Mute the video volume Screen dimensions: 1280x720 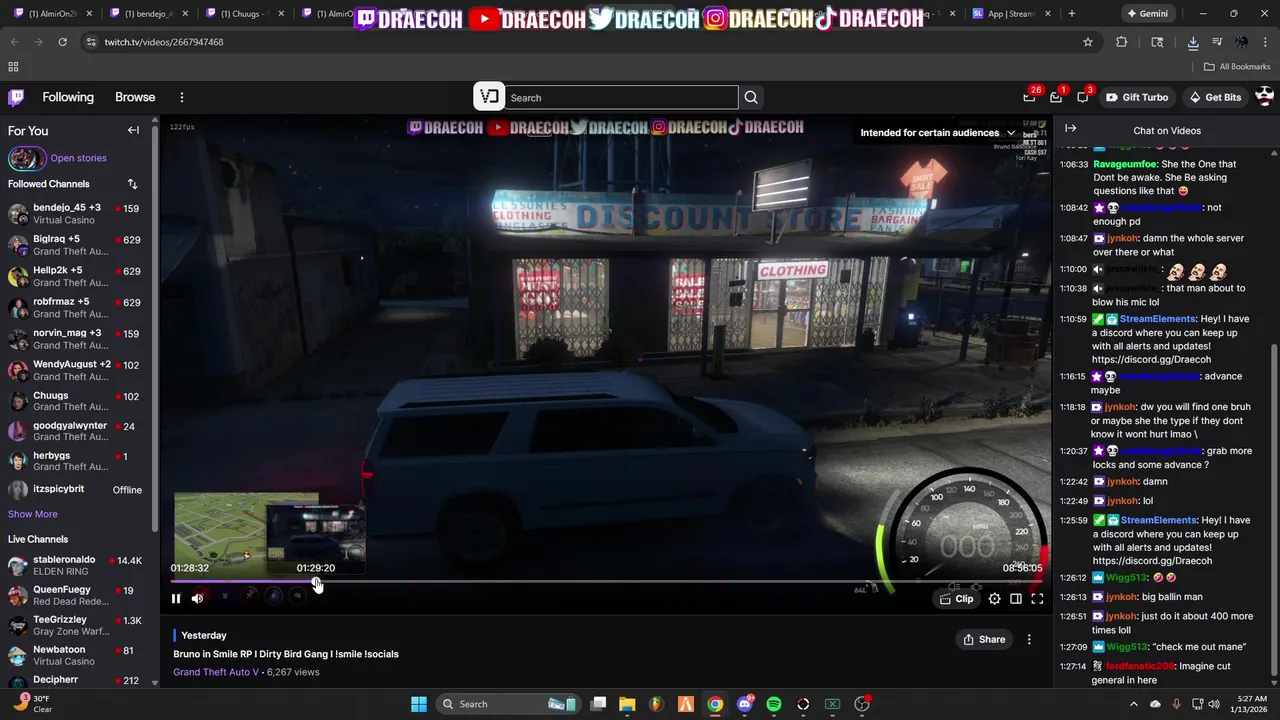pyautogui.click(x=198, y=599)
